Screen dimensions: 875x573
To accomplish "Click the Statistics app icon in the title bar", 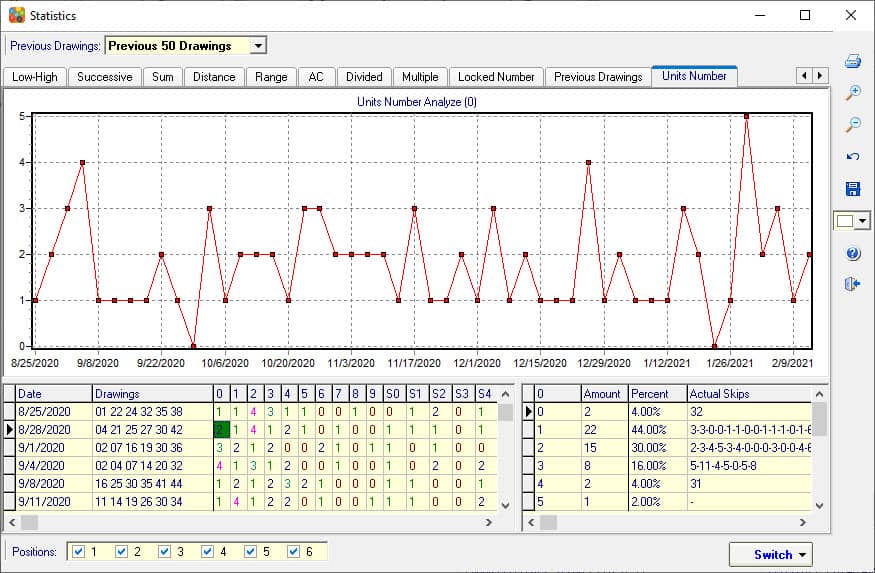I will tap(17, 15).
